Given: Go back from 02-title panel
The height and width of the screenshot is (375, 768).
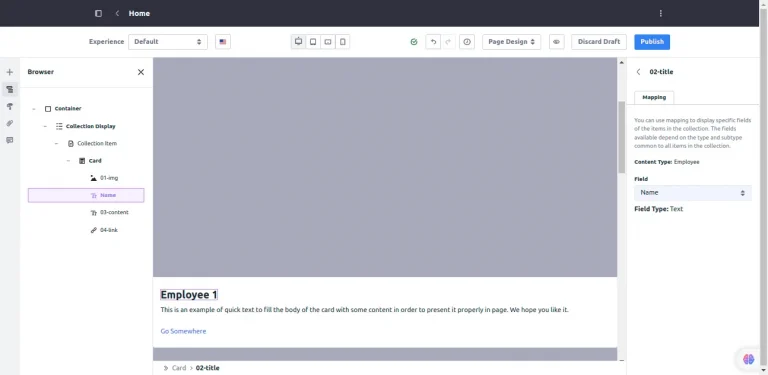Looking at the screenshot, I should (638, 72).
